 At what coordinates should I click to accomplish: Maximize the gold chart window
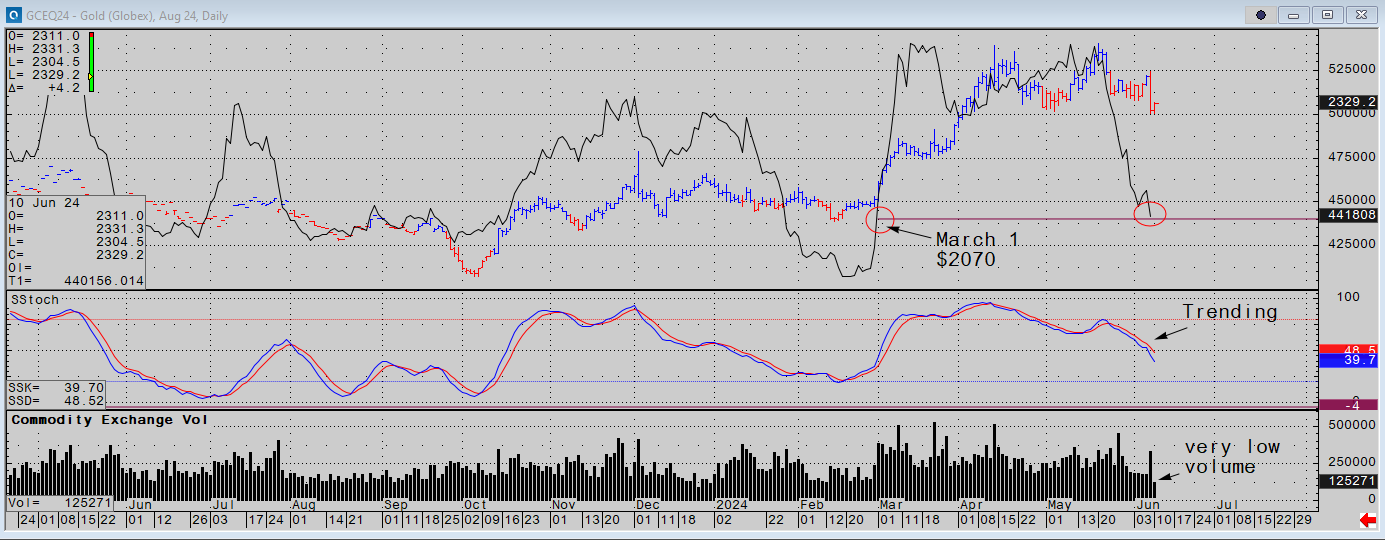(x=1327, y=14)
